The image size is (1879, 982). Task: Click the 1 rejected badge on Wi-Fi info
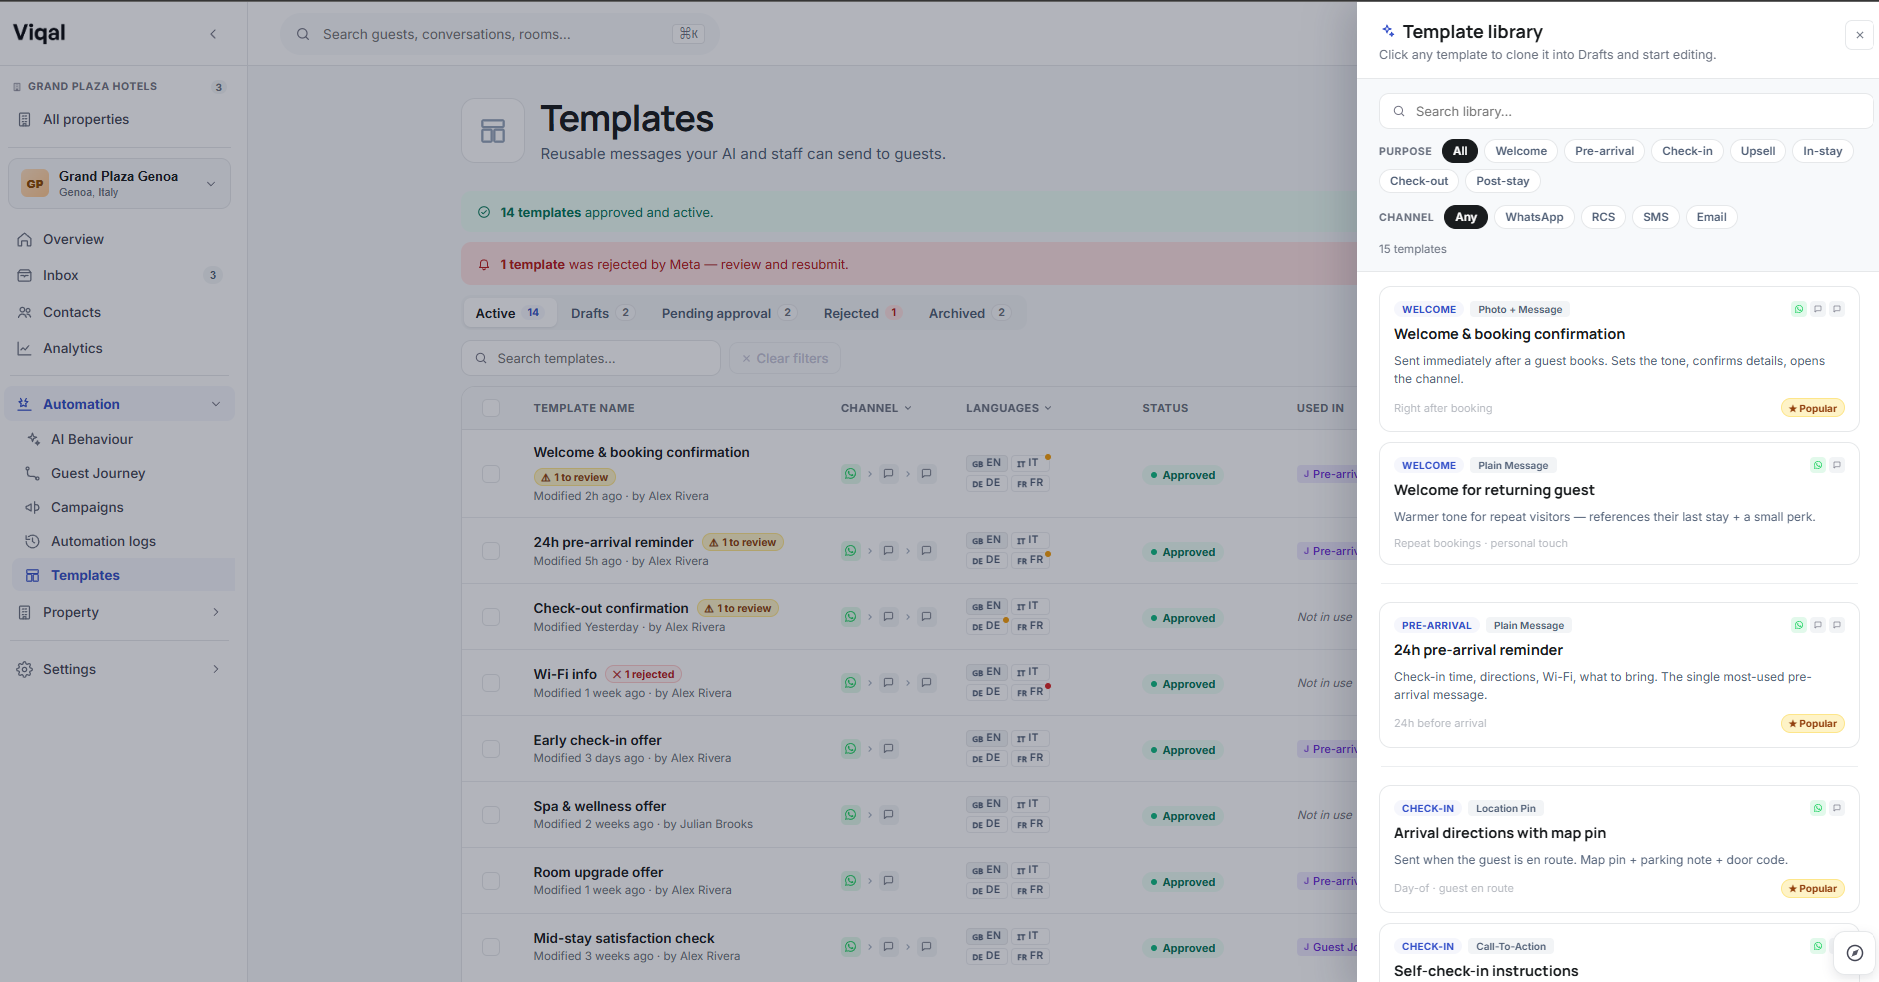pyautogui.click(x=644, y=674)
